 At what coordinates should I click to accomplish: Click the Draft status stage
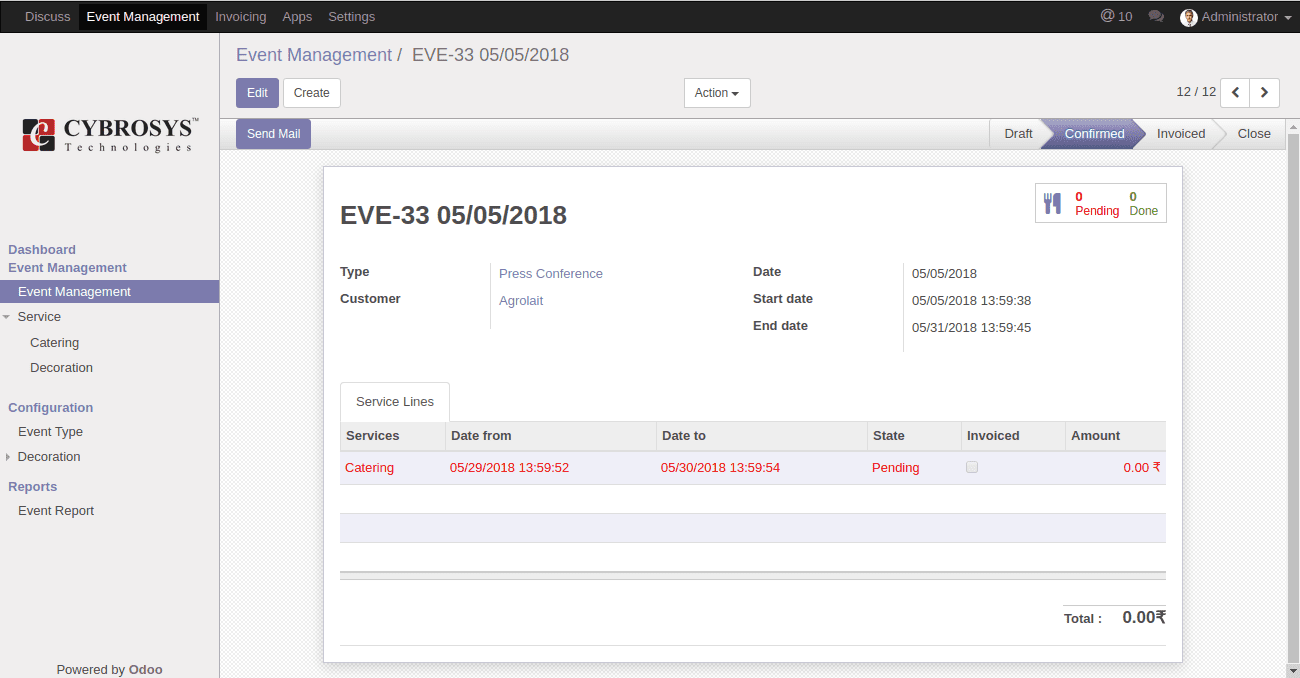(x=1018, y=134)
